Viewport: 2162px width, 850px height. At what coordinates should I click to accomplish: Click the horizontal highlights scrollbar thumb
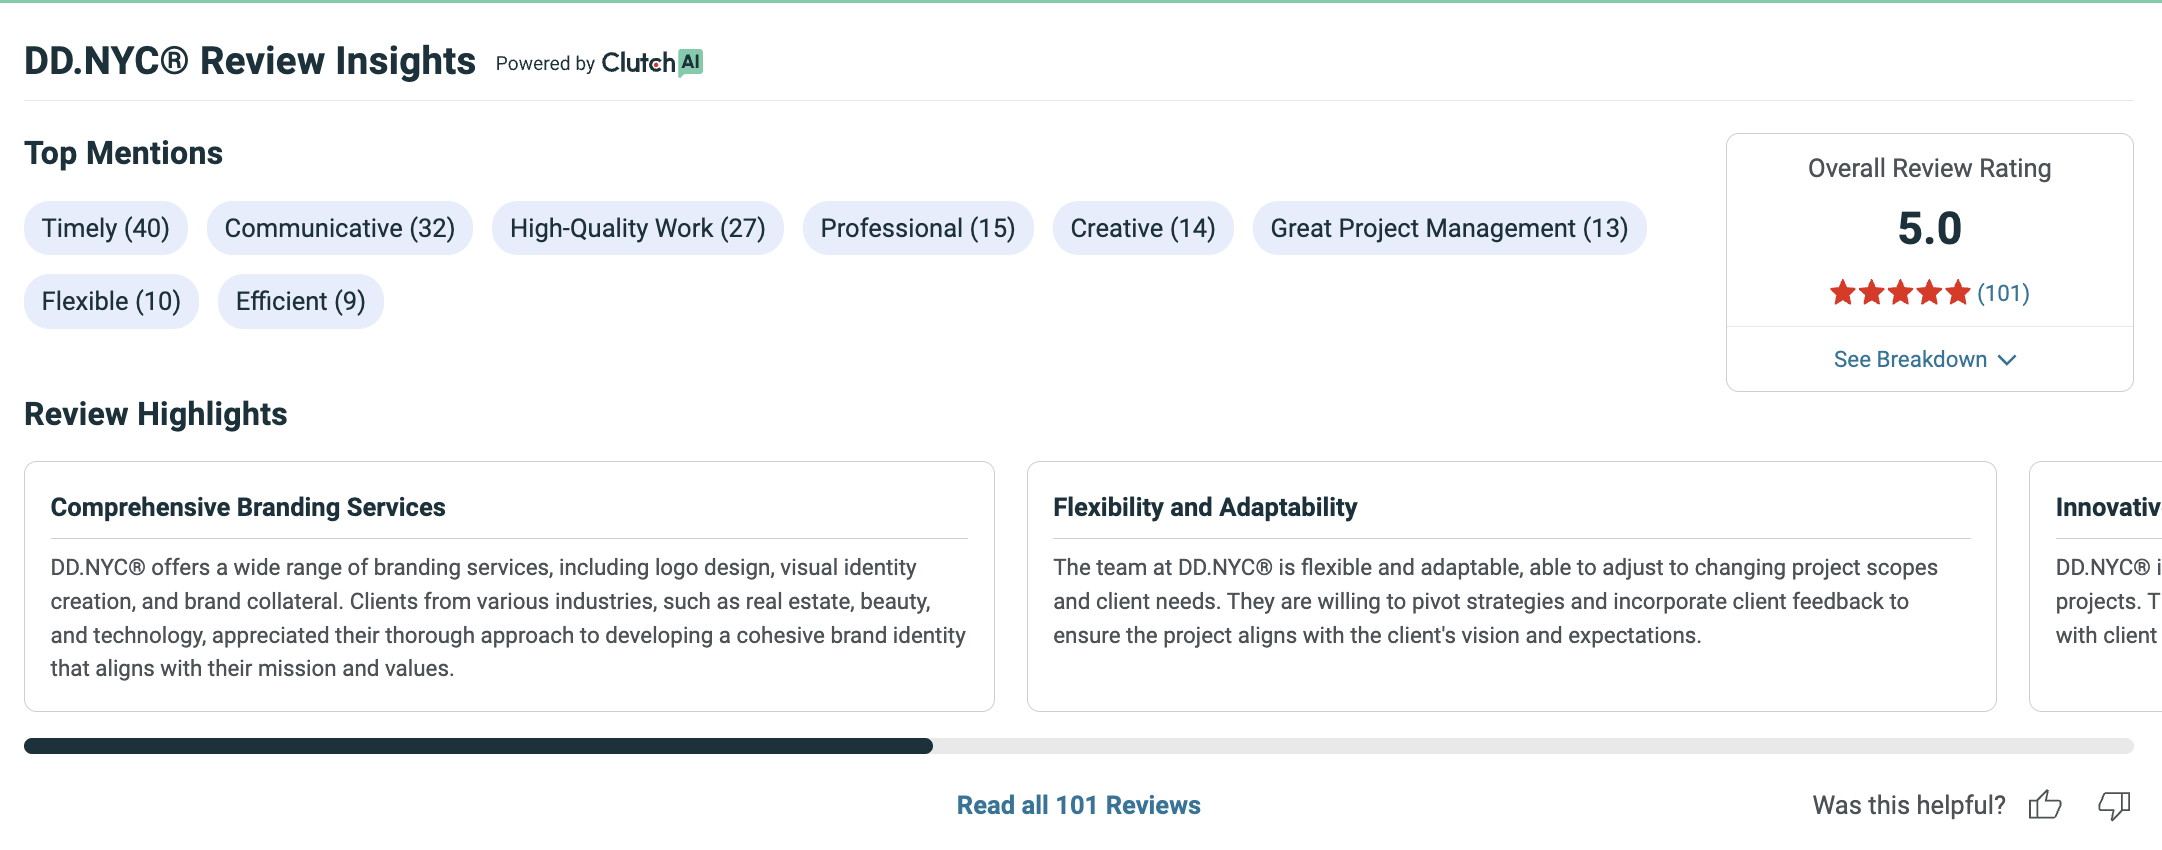point(478,746)
